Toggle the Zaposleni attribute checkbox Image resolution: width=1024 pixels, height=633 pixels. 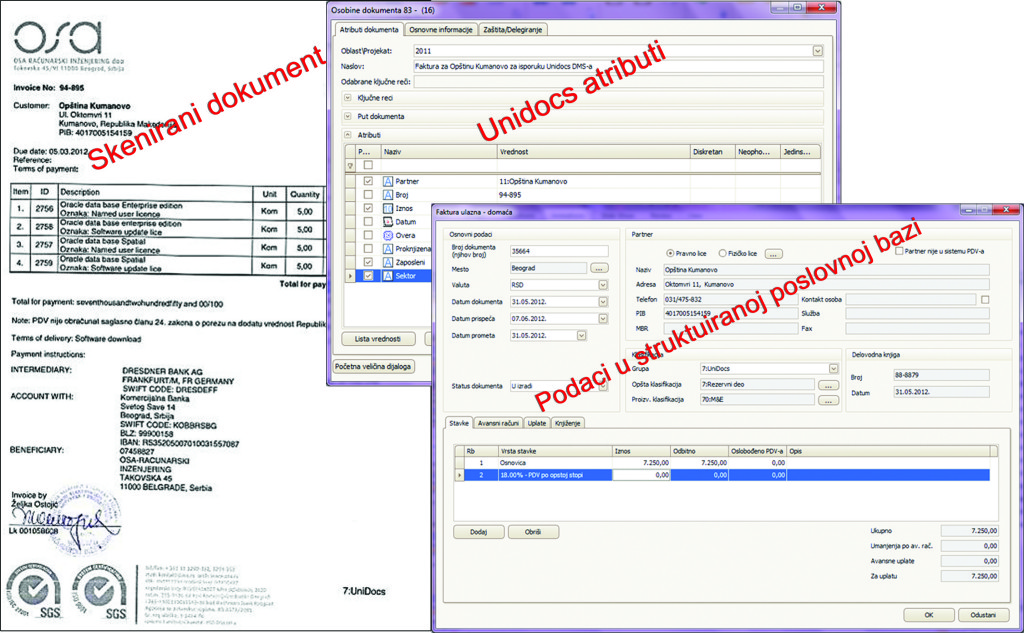coord(368,262)
